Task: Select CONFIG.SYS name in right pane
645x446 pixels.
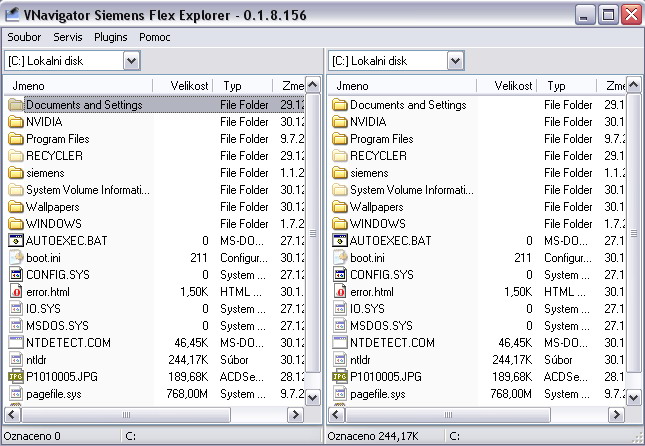Action: [x=382, y=275]
